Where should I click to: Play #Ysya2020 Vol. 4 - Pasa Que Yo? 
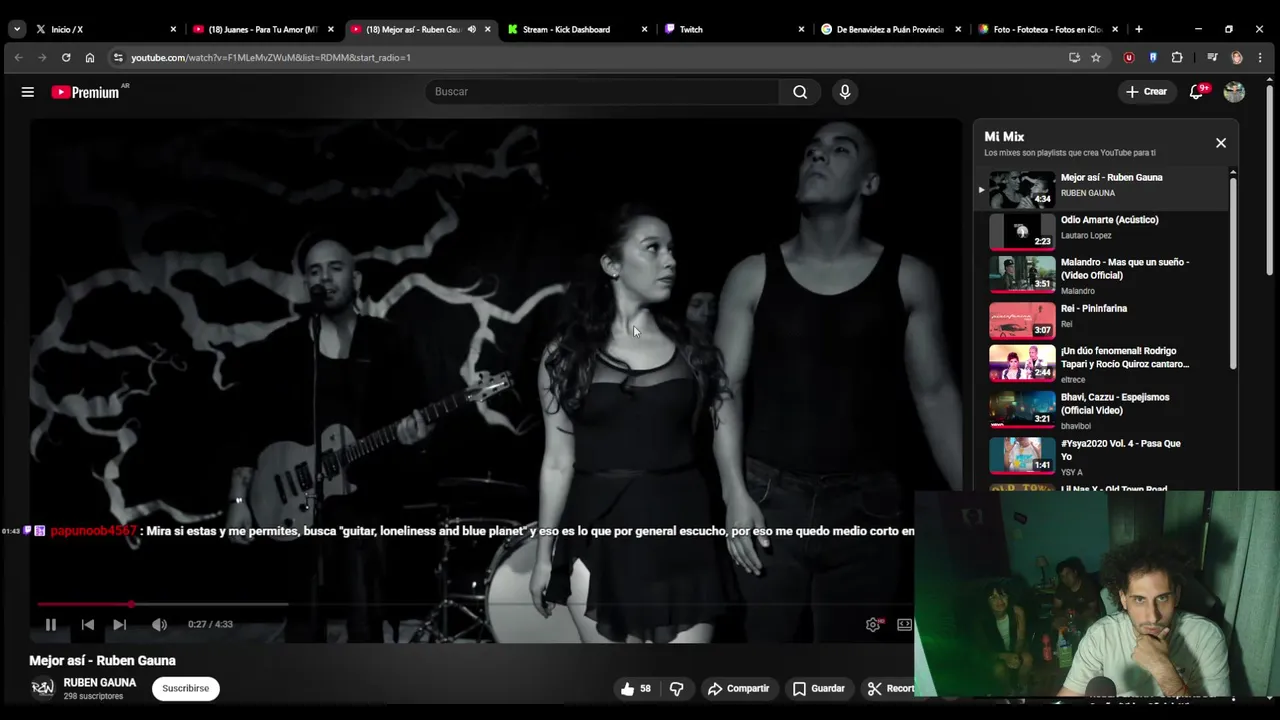(x=1100, y=456)
